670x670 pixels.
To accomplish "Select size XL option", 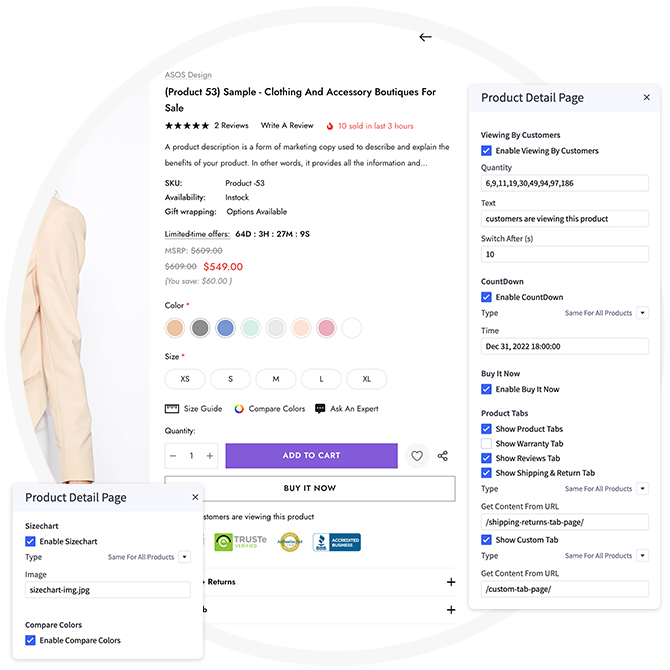I will pyautogui.click(x=366, y=380).
